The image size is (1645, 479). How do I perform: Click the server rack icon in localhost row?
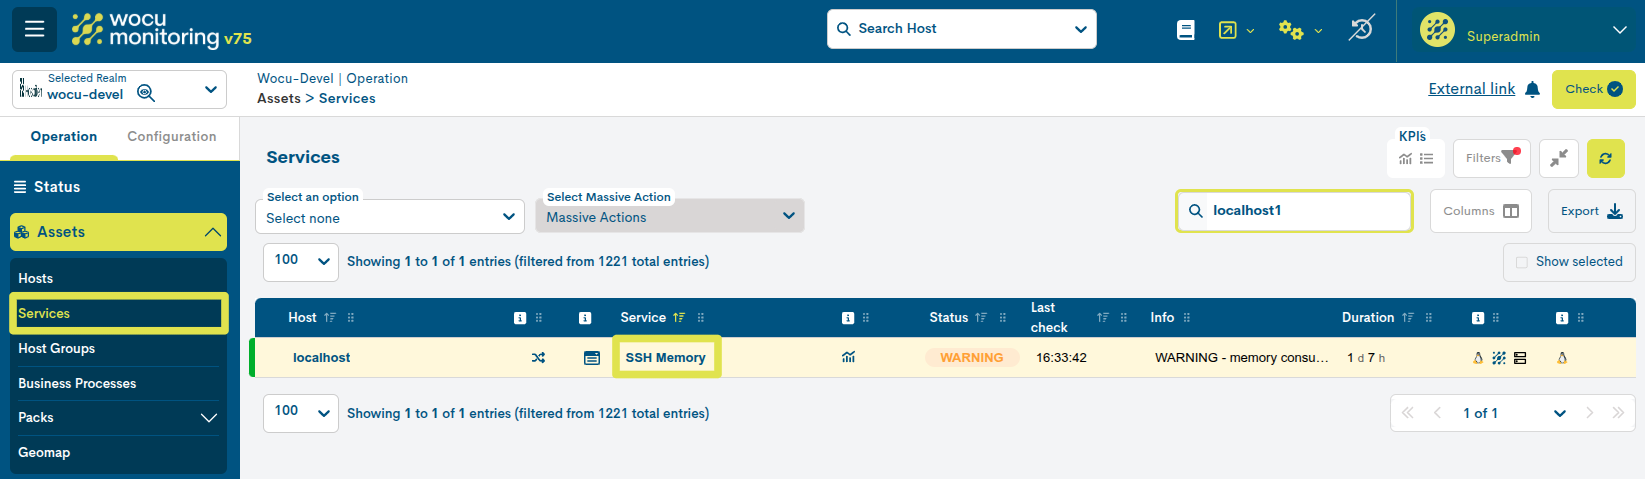pos(1520,357)
